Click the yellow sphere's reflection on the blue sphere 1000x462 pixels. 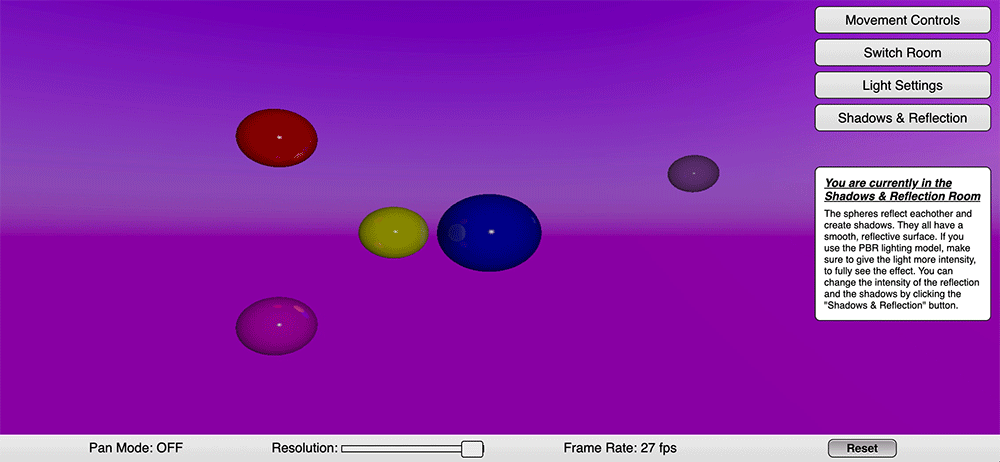coord(456,233)
